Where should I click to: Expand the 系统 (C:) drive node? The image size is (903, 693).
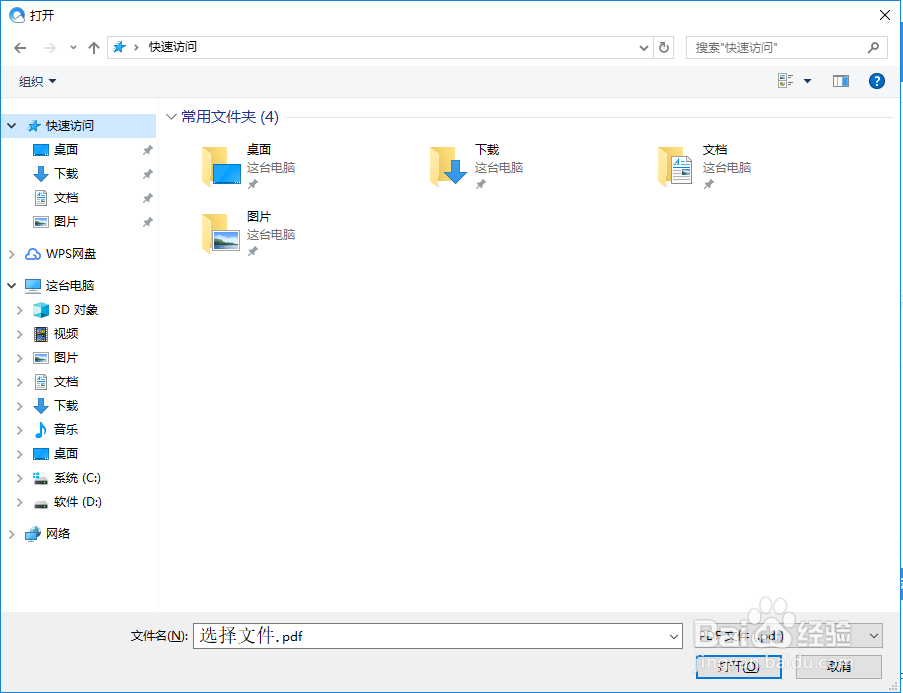coord(18,477)
